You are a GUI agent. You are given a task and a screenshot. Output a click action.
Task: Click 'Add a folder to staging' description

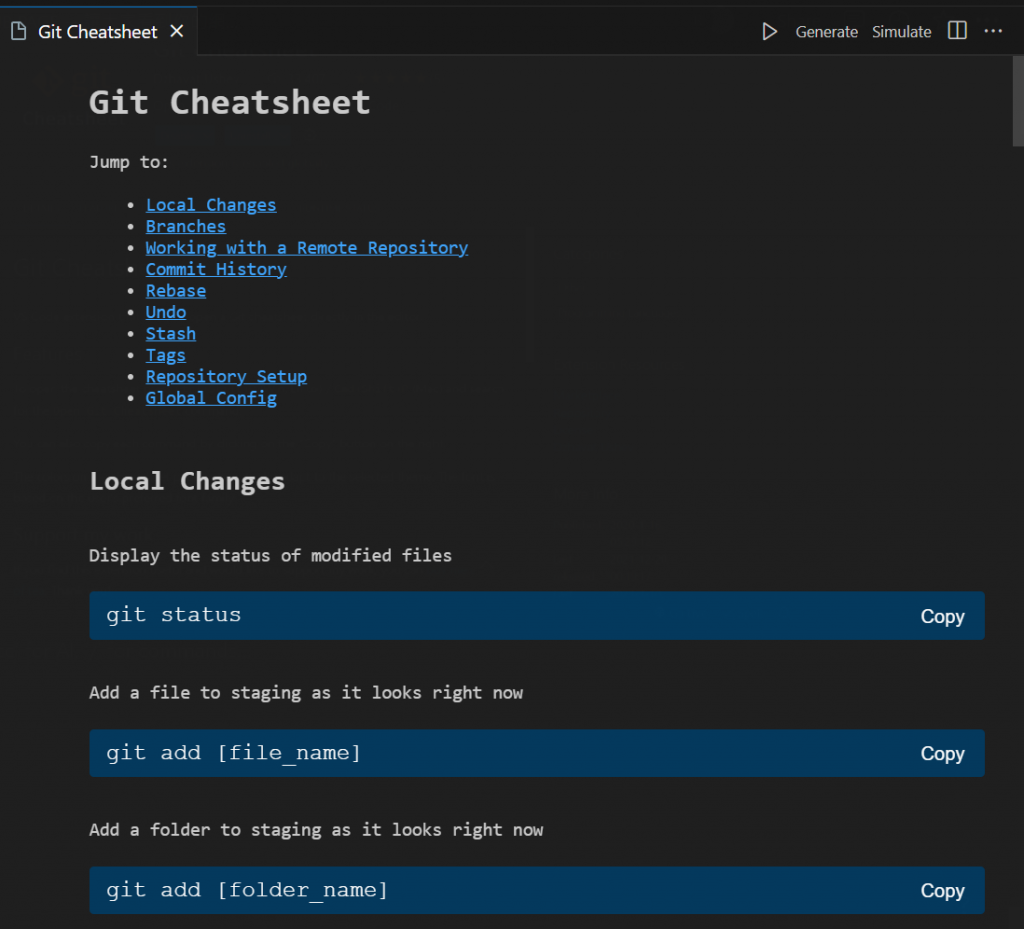tap(316, 830)
